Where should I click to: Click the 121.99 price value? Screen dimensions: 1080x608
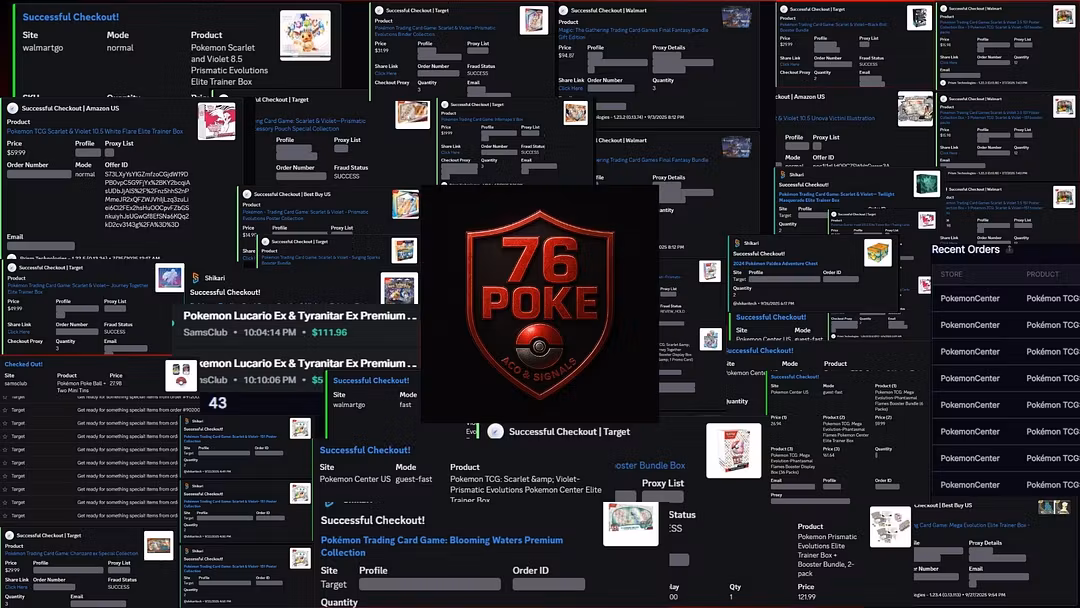(x=806, y=596)
